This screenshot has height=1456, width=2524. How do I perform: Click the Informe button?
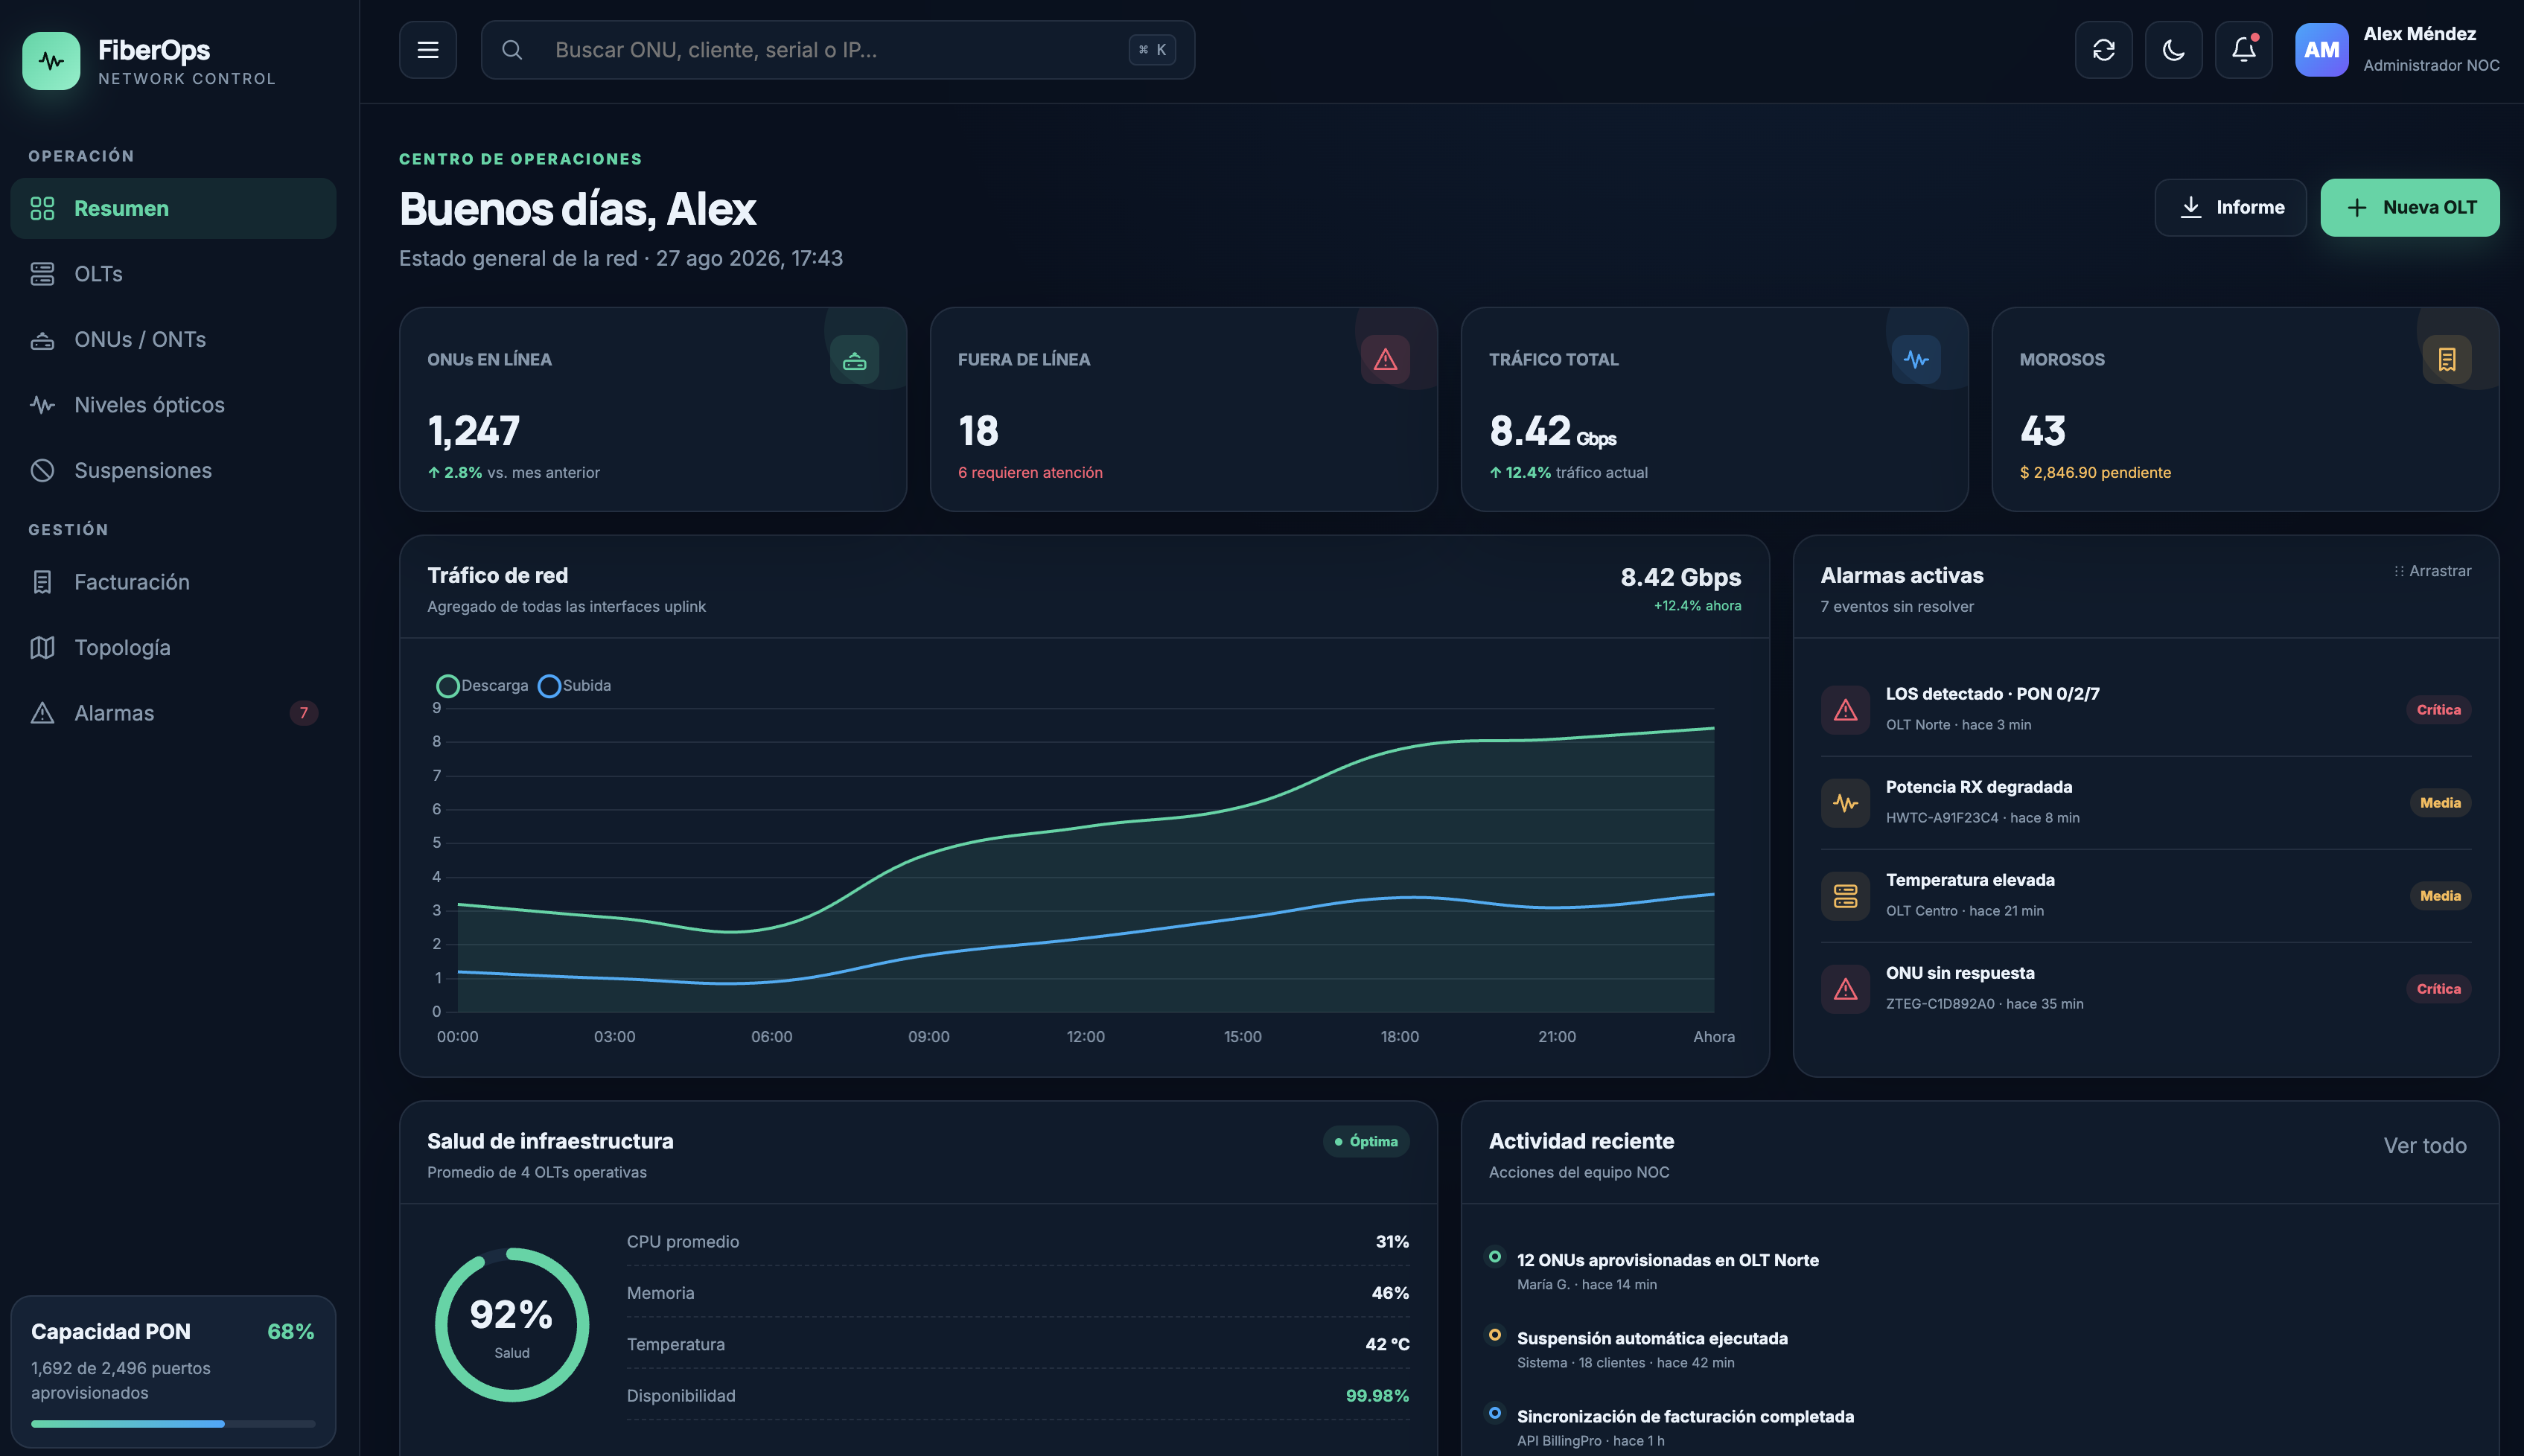click(x=2231, y=207)
